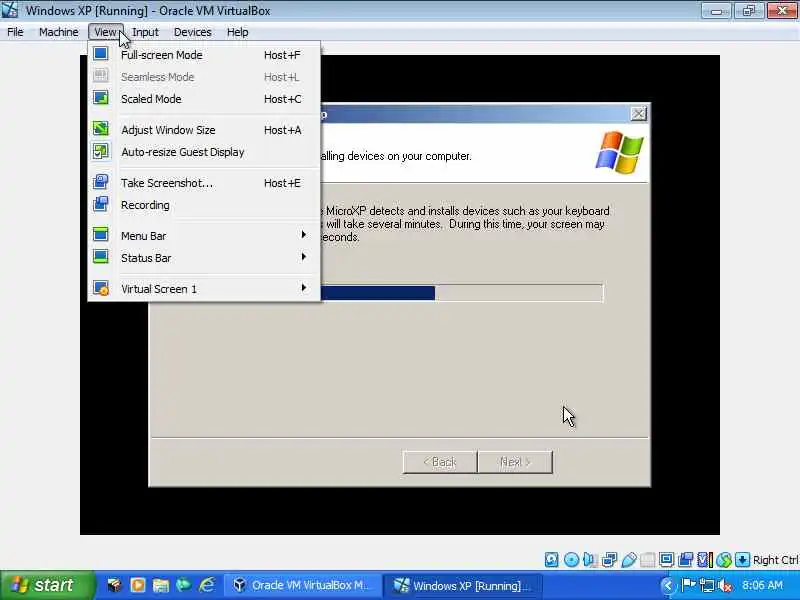Click the Windows start button
800x600 pixels.
pos(46,585)
